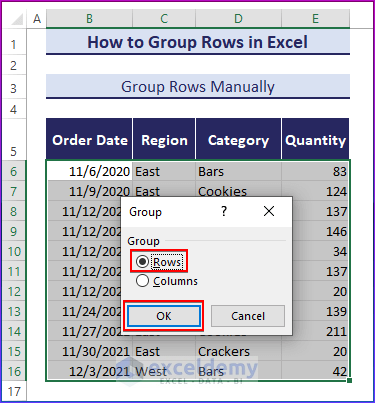Click the Quantity header cell

click(315, 139)
